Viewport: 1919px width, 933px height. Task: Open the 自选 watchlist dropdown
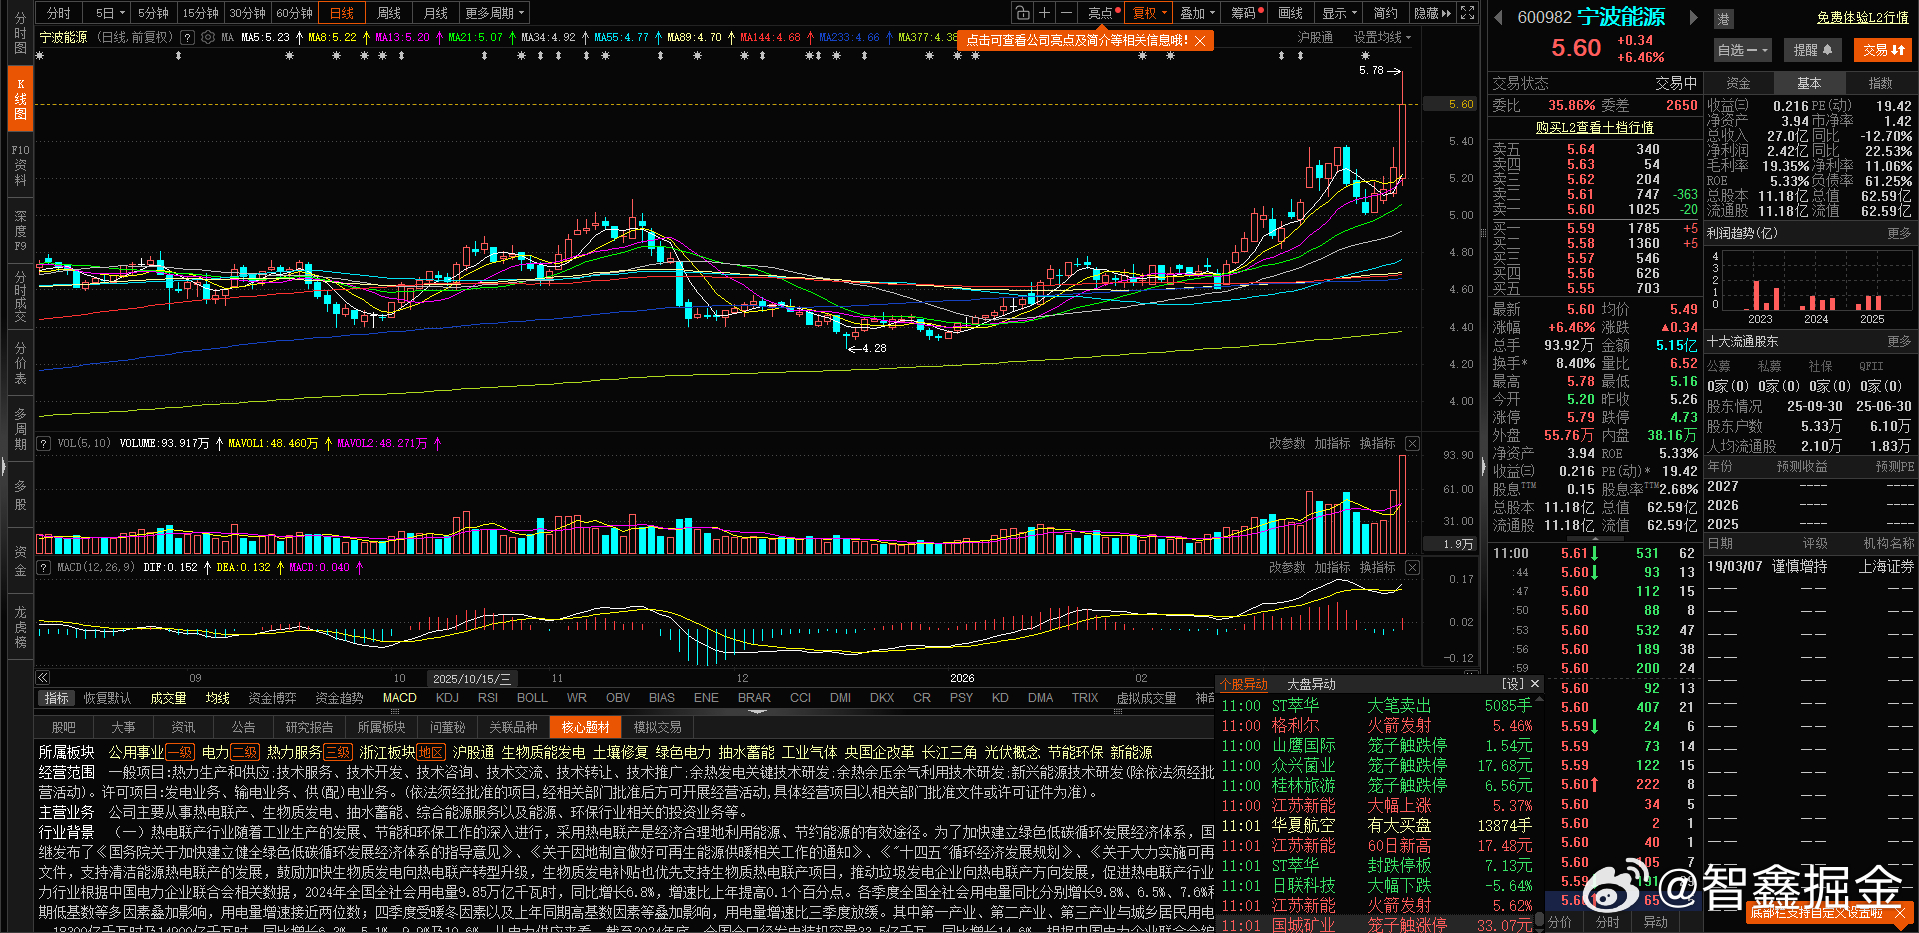click(1743, 50)
